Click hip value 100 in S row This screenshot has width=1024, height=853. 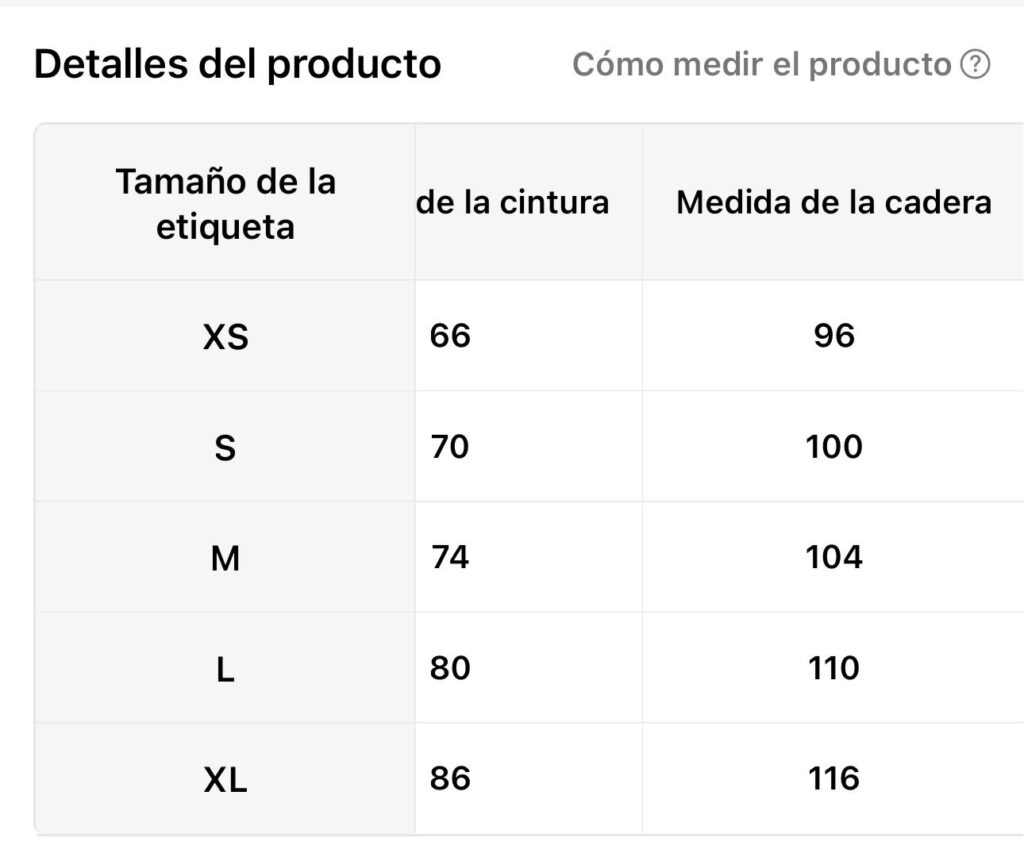[x=834, y=447]
